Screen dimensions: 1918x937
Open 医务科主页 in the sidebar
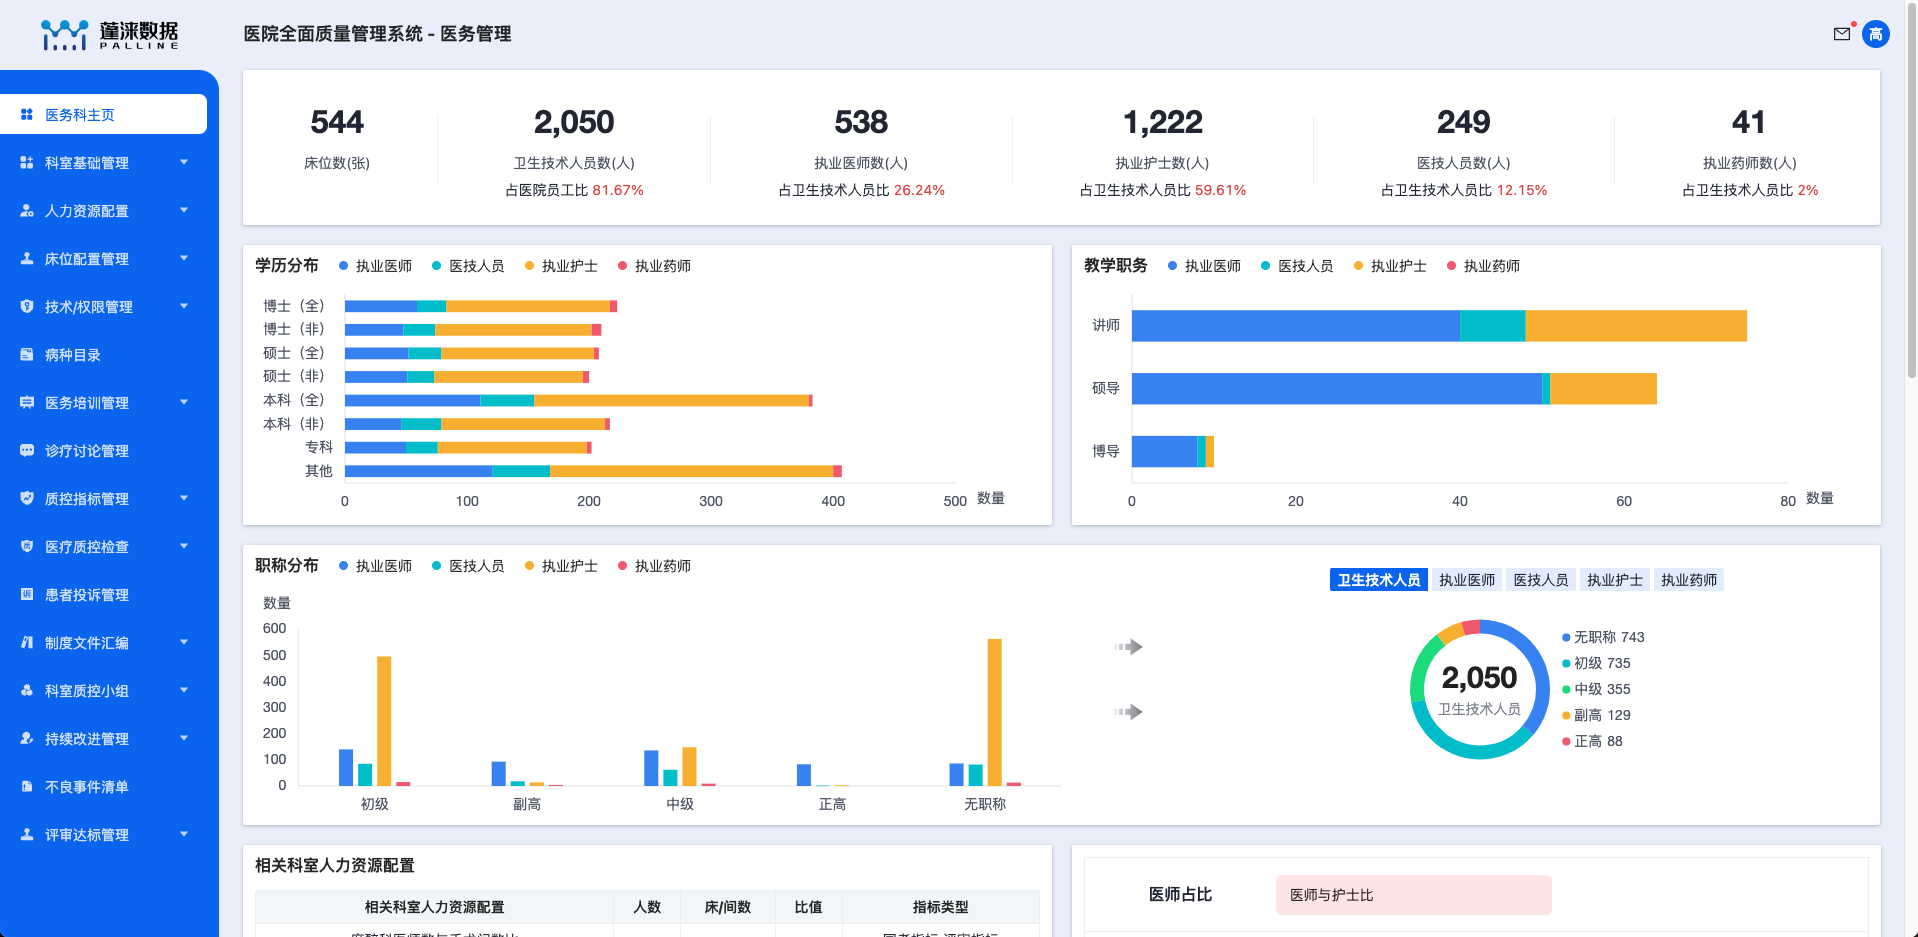(103, 114)
